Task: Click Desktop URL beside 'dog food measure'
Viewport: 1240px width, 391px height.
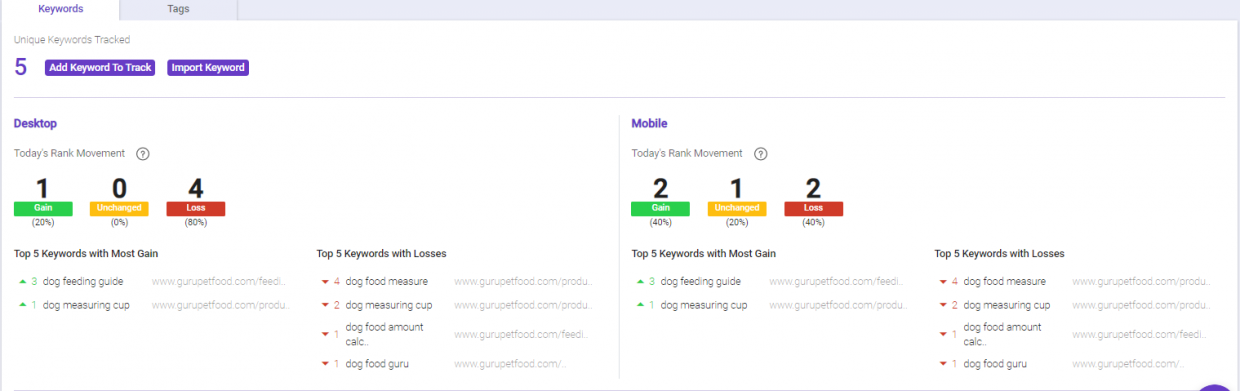Action: coord(523,282)
